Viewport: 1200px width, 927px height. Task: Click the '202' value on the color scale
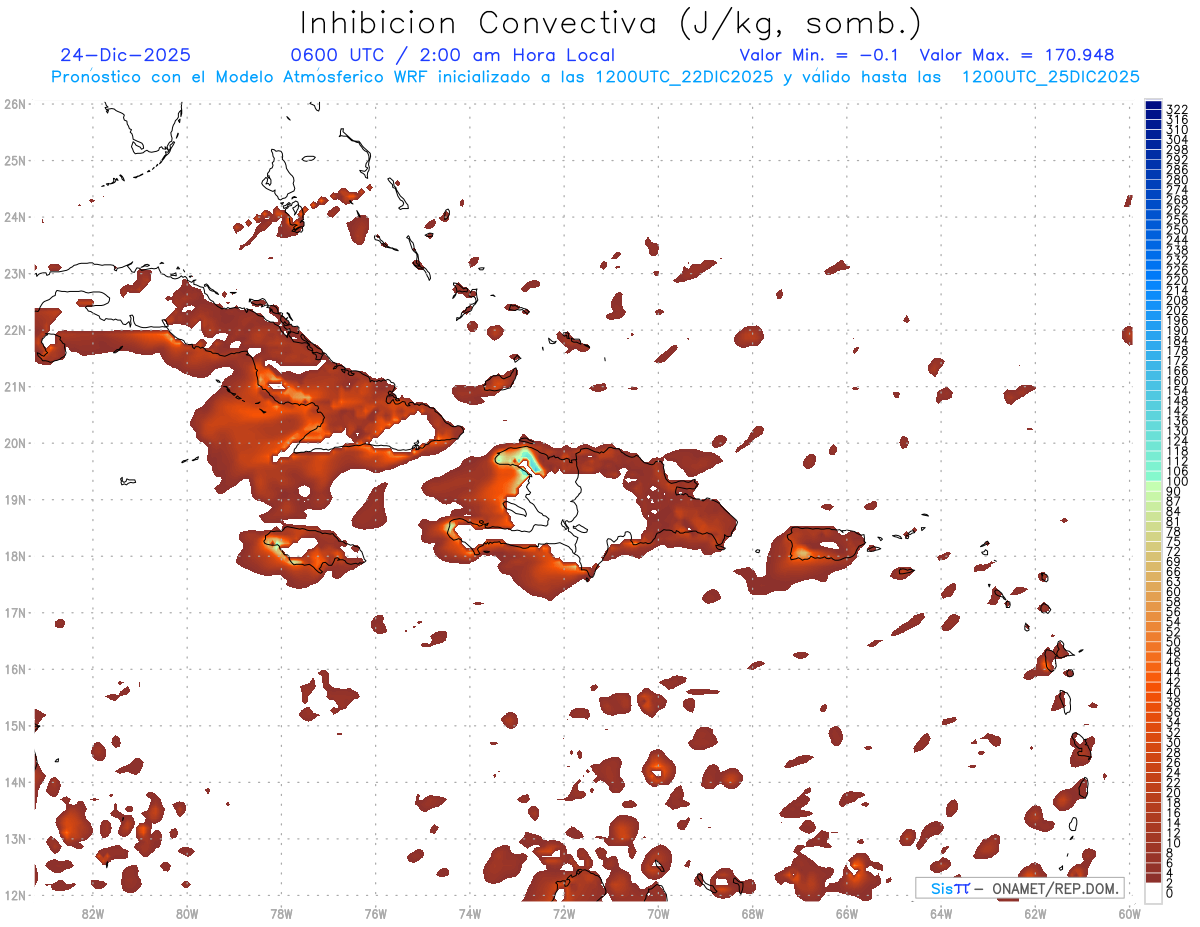click(x=1177, y=310)
